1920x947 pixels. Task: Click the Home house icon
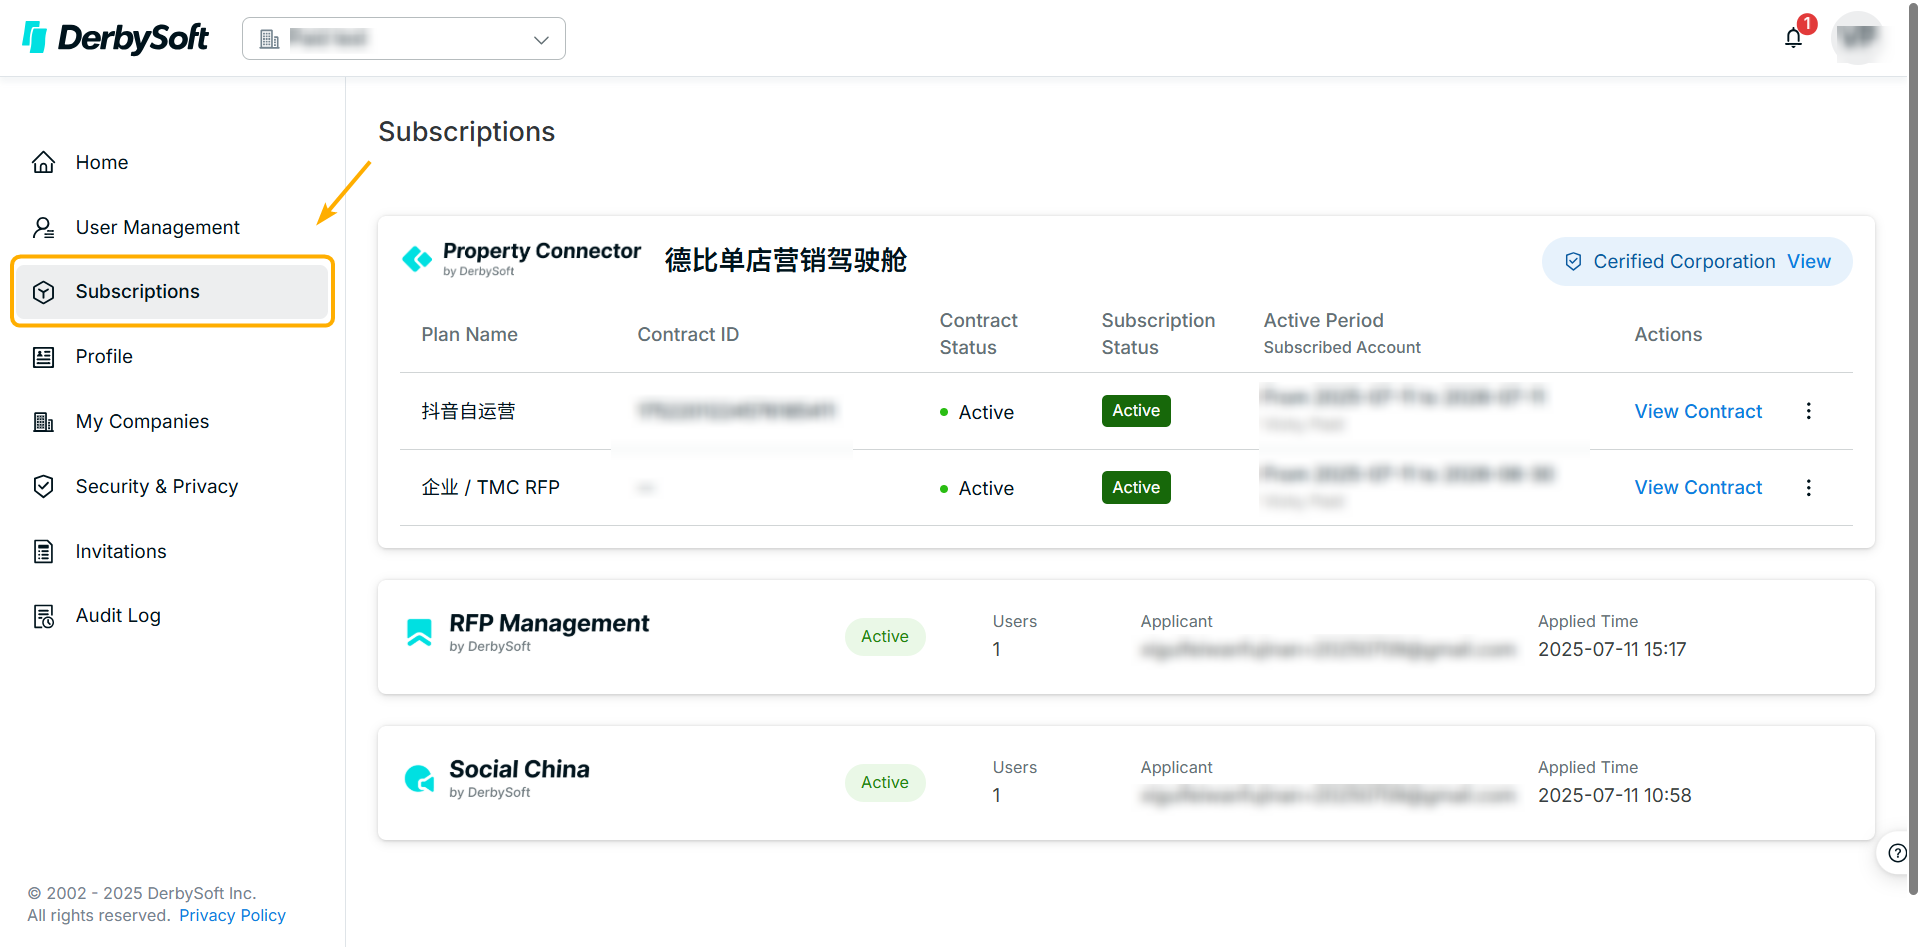(x=44, y=162)
